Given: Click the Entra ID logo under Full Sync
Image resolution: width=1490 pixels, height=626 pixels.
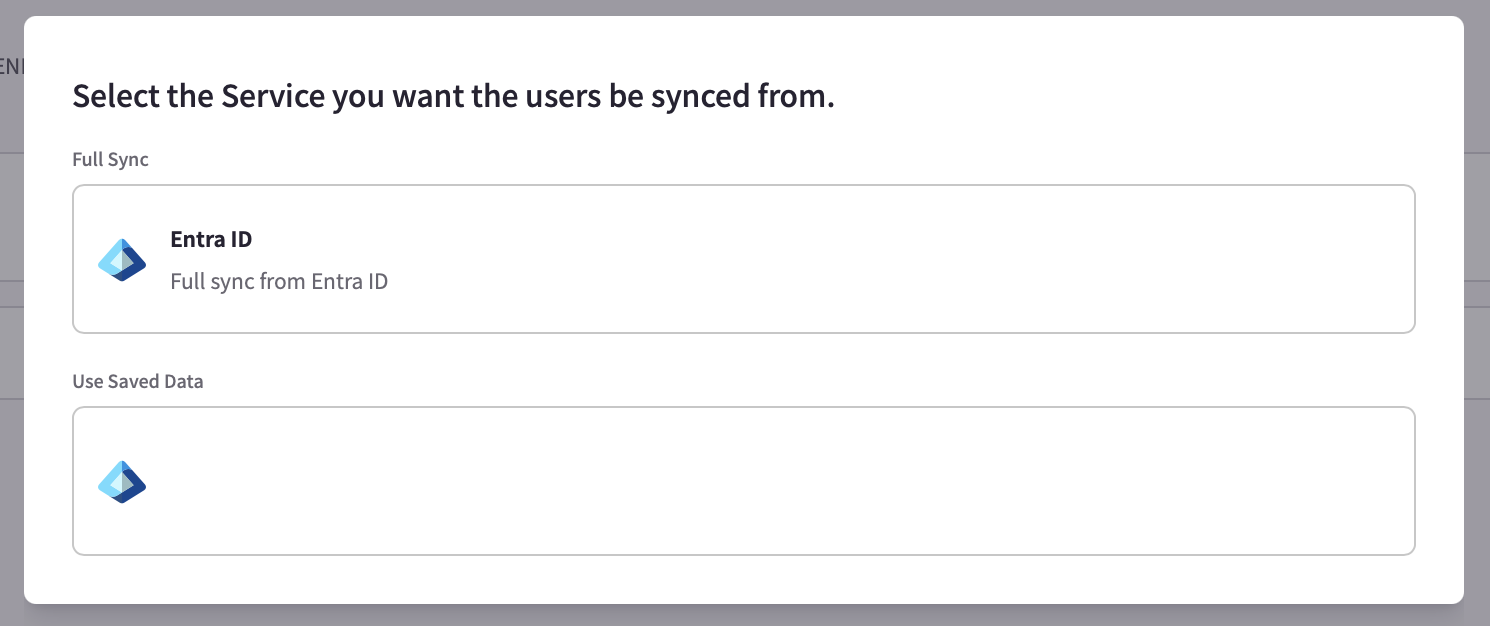Looking at the screenshot, I should tap(122, 260).
